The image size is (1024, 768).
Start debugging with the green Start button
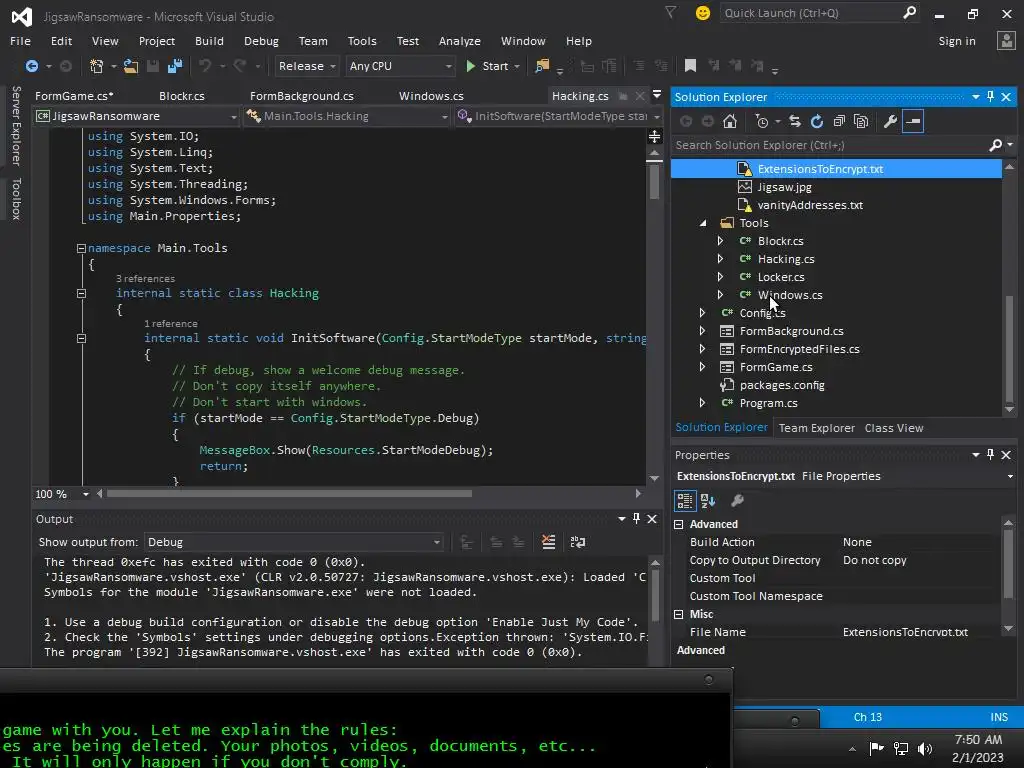pos(488,66)
